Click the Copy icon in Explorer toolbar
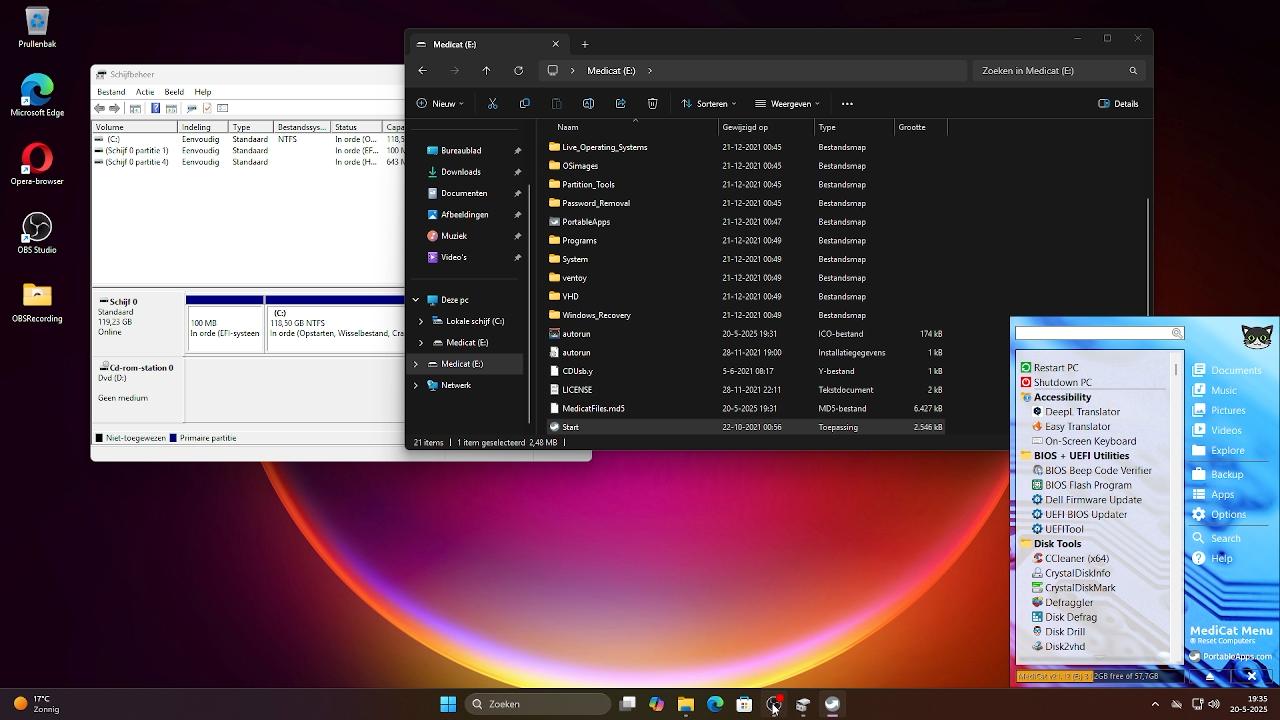The width and height of the screenshot is (1280, 720). coord(525,103)
